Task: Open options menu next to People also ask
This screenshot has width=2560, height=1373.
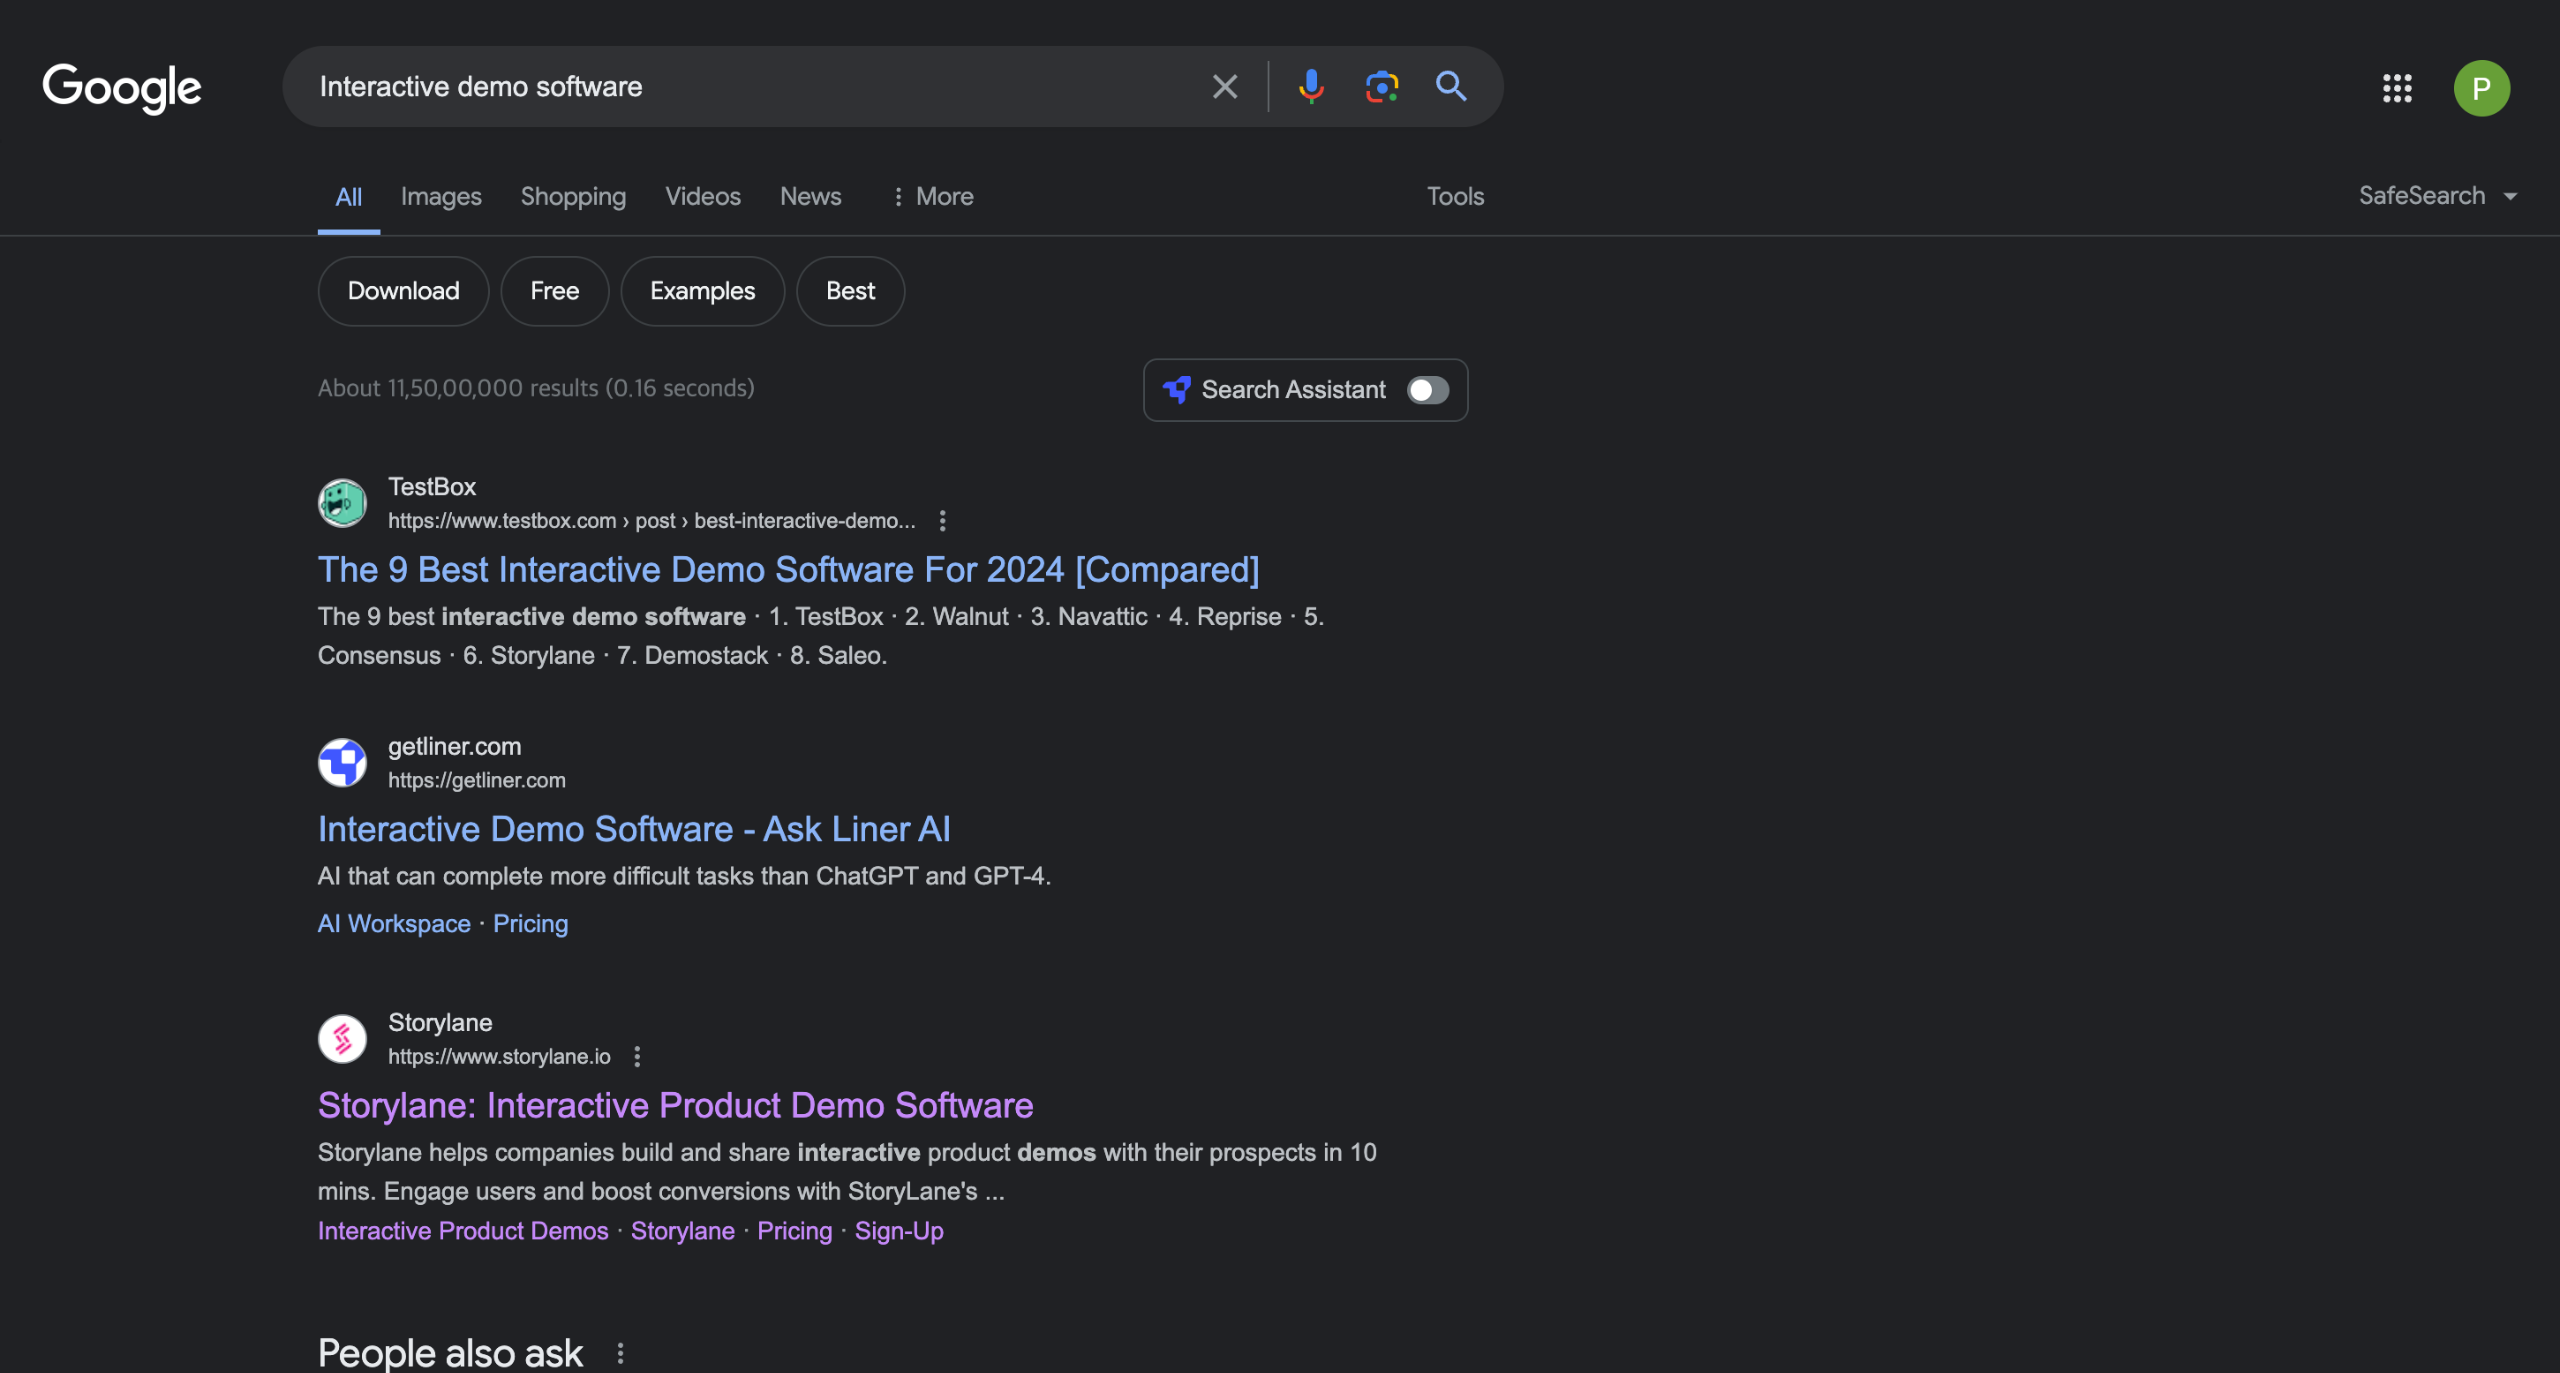Action: coord(620,1353)
